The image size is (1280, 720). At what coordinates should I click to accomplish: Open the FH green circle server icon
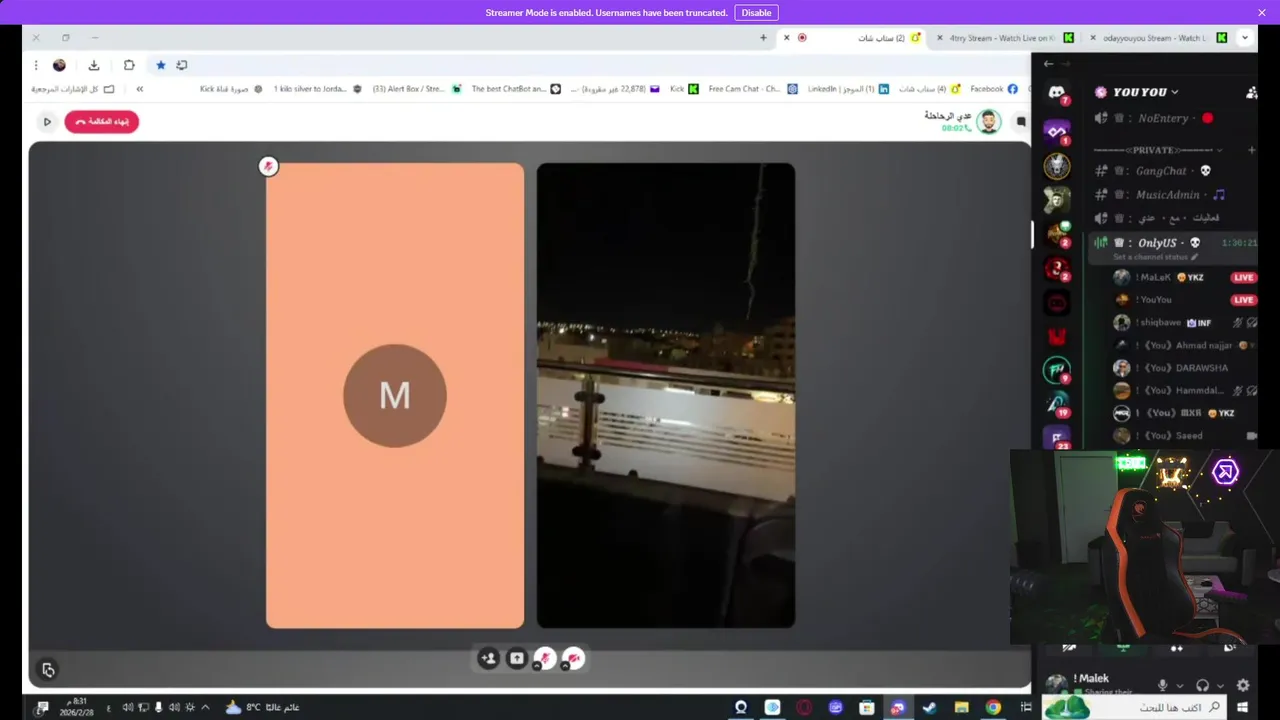click(1057, 371)
